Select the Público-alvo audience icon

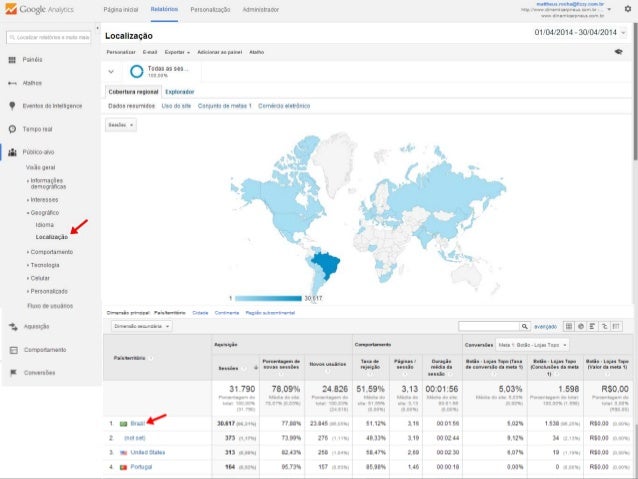pyautogui.click(x=11, y=153)
